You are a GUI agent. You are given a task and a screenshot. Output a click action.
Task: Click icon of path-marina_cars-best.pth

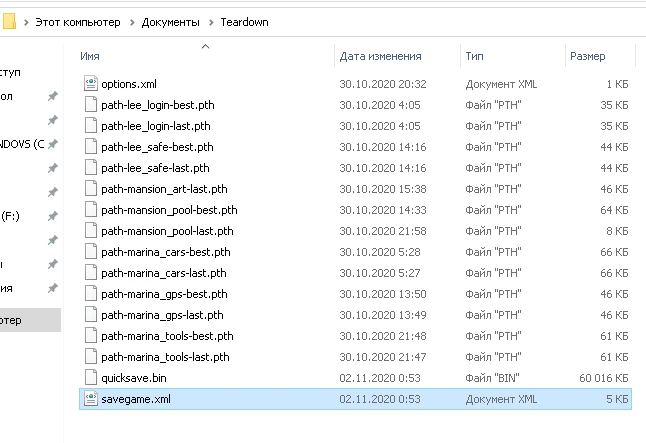91,252
